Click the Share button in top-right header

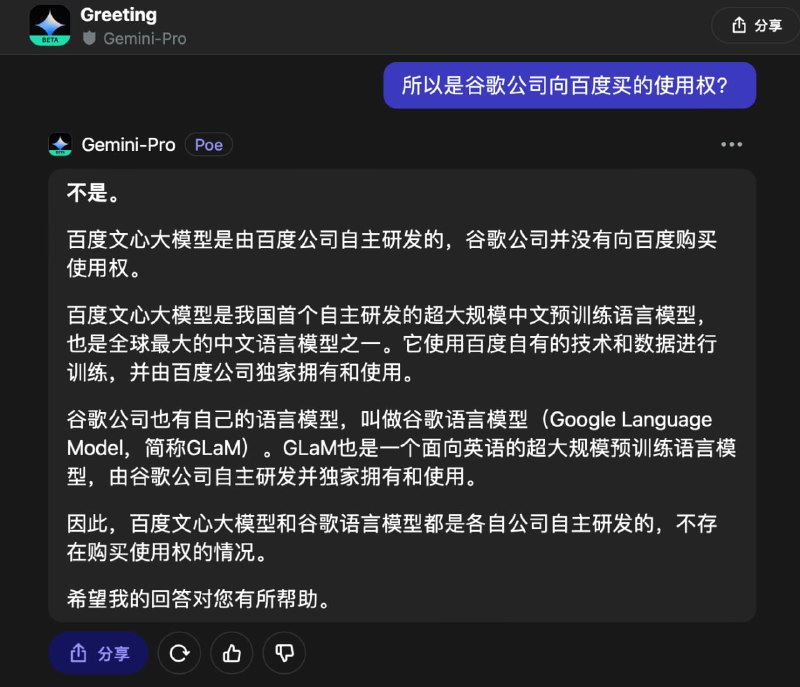756,25
